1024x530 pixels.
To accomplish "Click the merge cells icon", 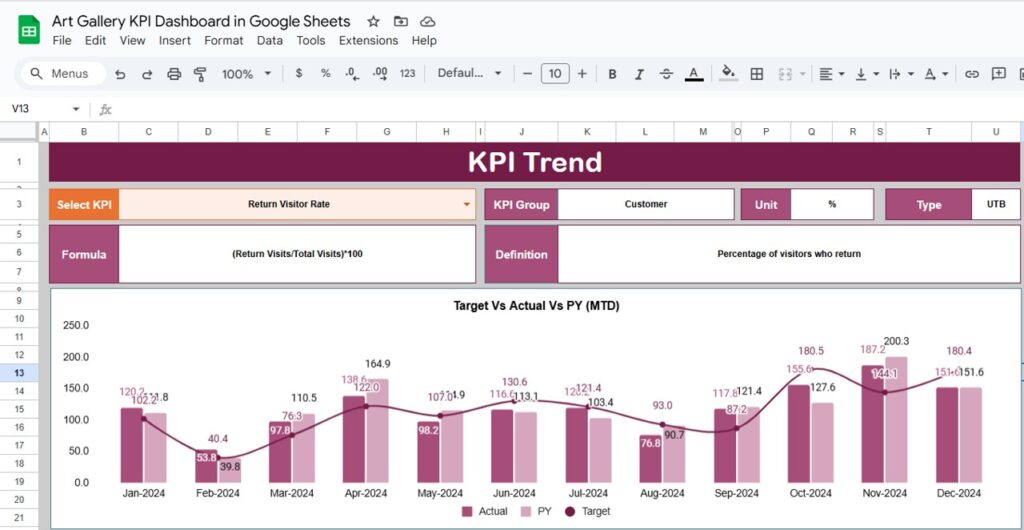I will 786,74.
